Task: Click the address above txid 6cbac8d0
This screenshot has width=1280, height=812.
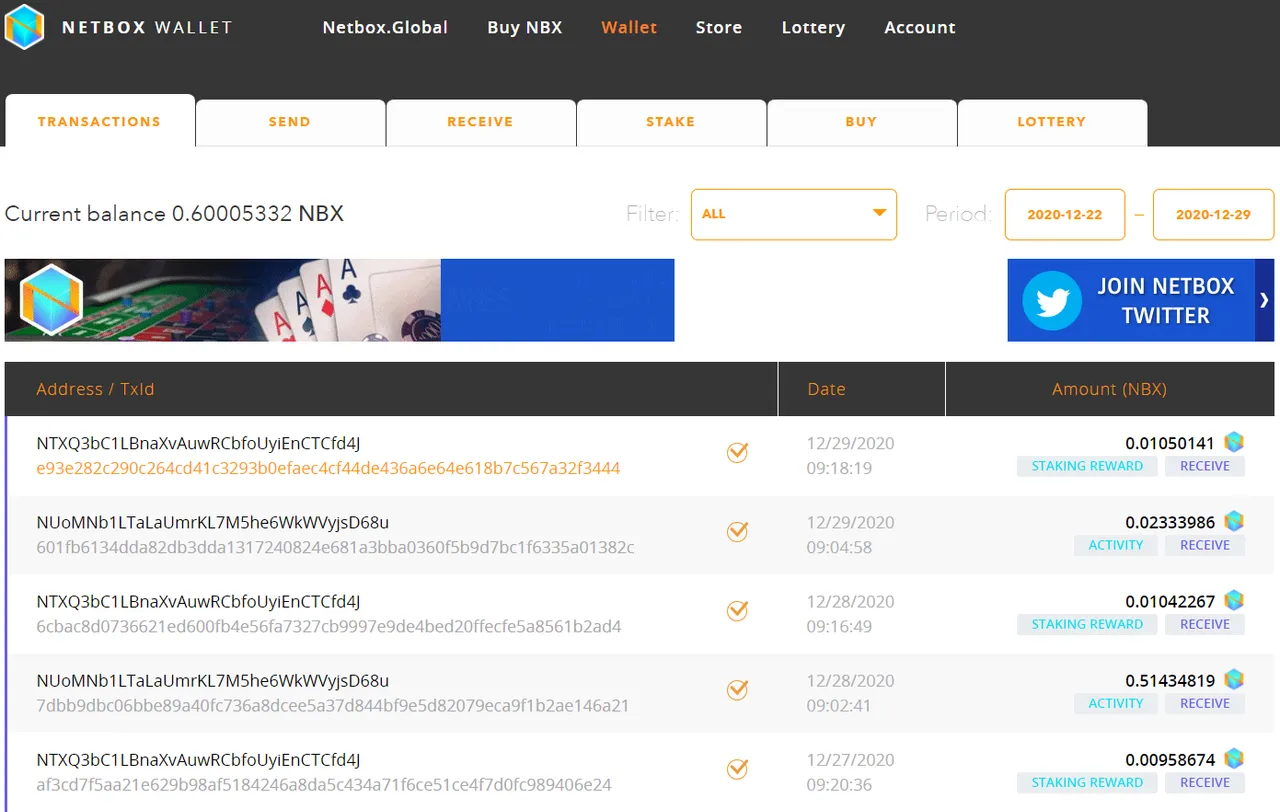Action: pyautogui.click(x=198, y=601)
